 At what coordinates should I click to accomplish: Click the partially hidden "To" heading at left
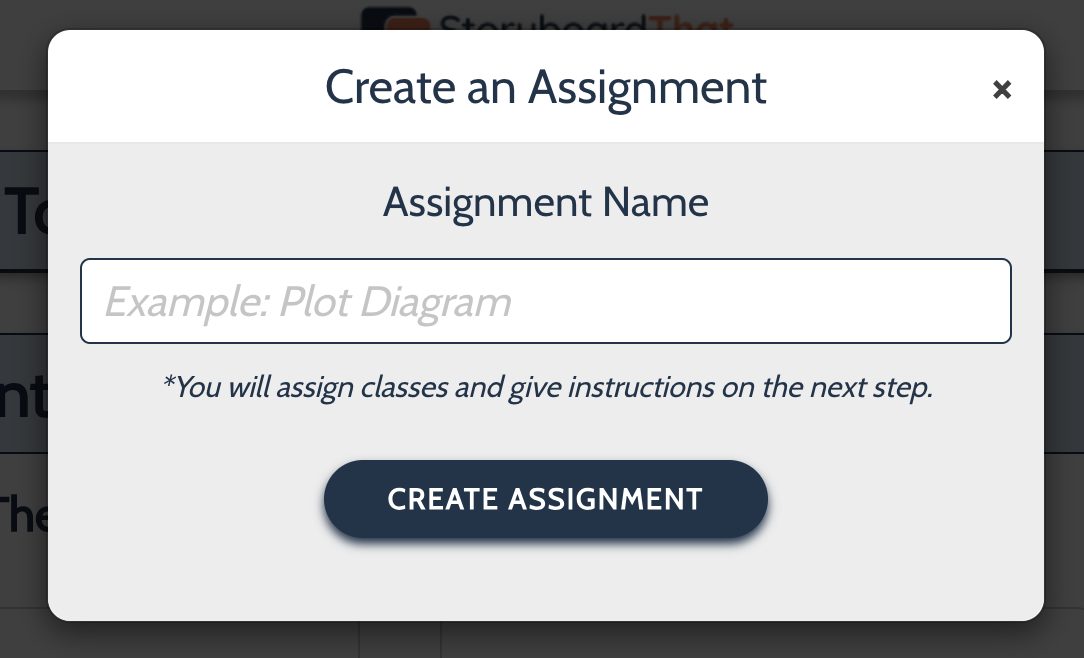point(26,212)
